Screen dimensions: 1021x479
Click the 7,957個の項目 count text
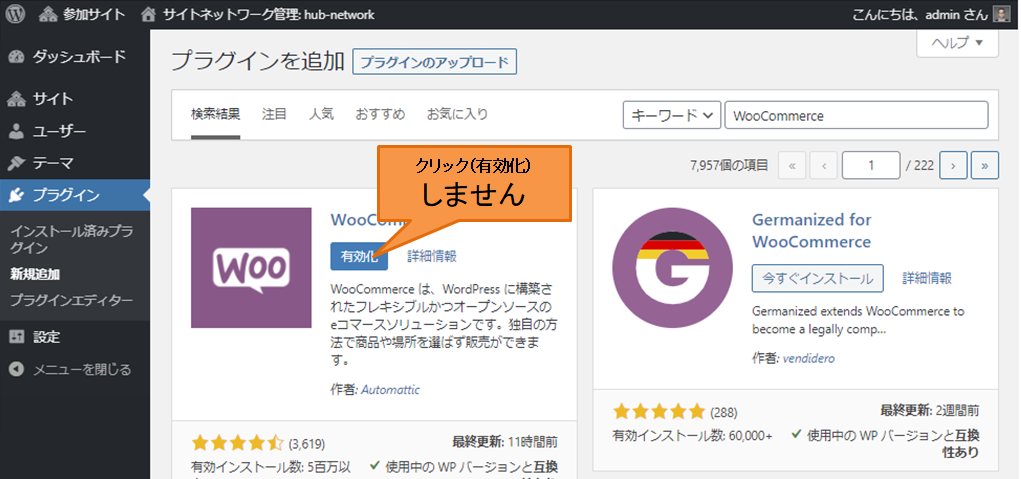[729, 165]
